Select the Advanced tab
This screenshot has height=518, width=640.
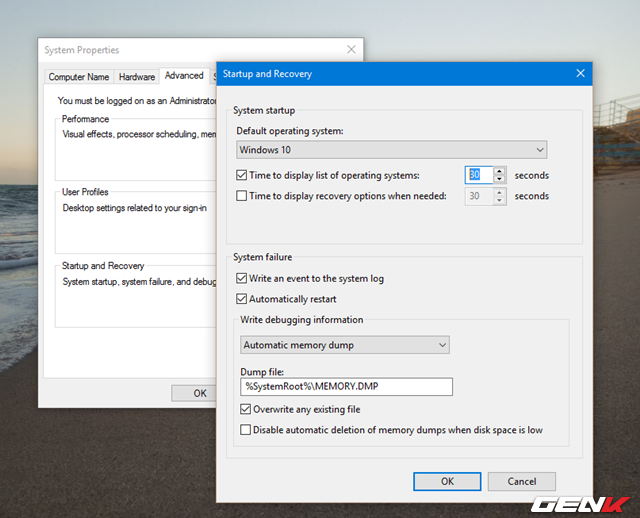click(184, 76)
